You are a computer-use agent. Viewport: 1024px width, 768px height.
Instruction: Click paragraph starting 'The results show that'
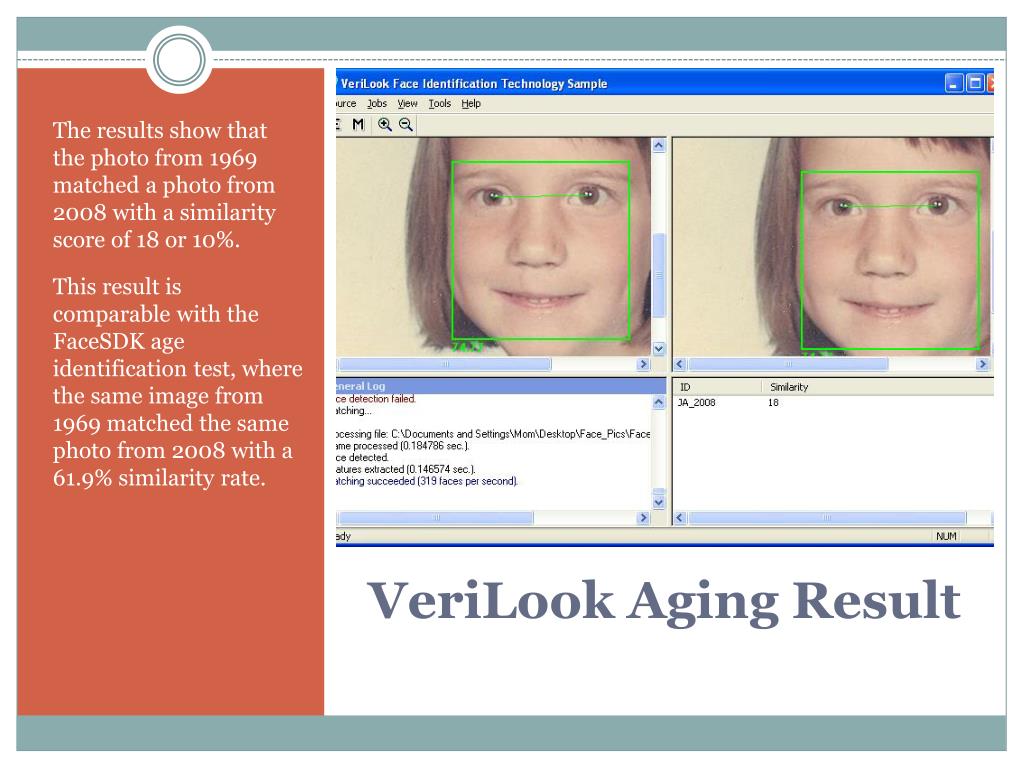coord(164,185)
